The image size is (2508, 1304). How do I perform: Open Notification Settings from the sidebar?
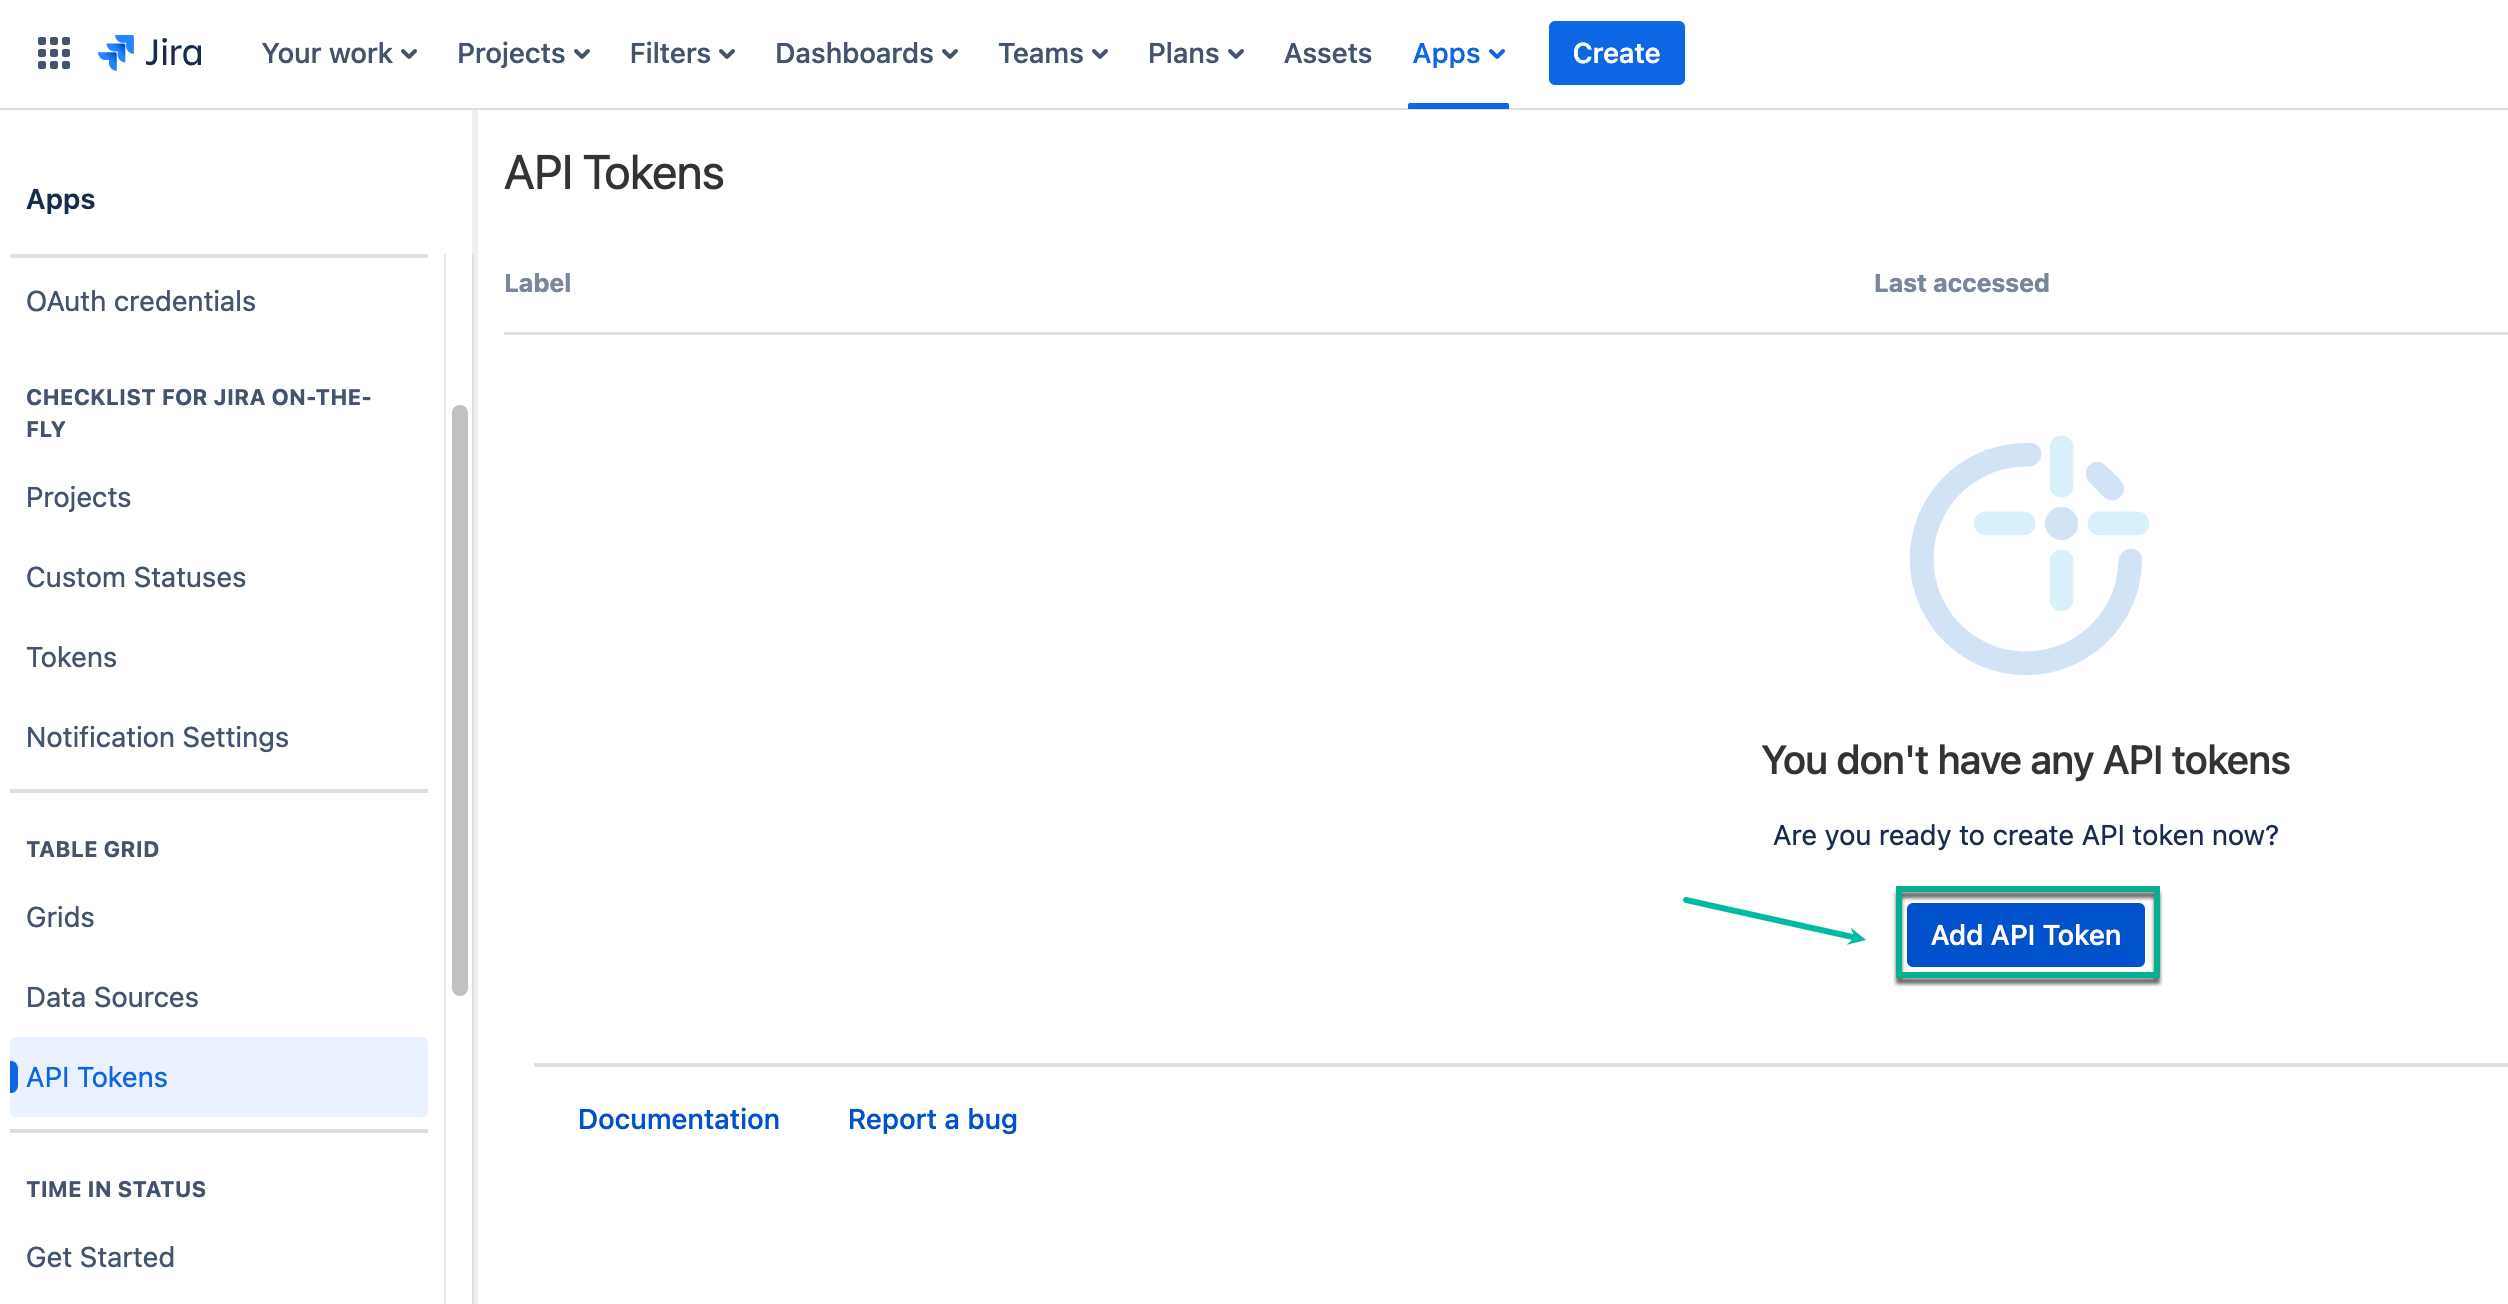tap(157, 737)
